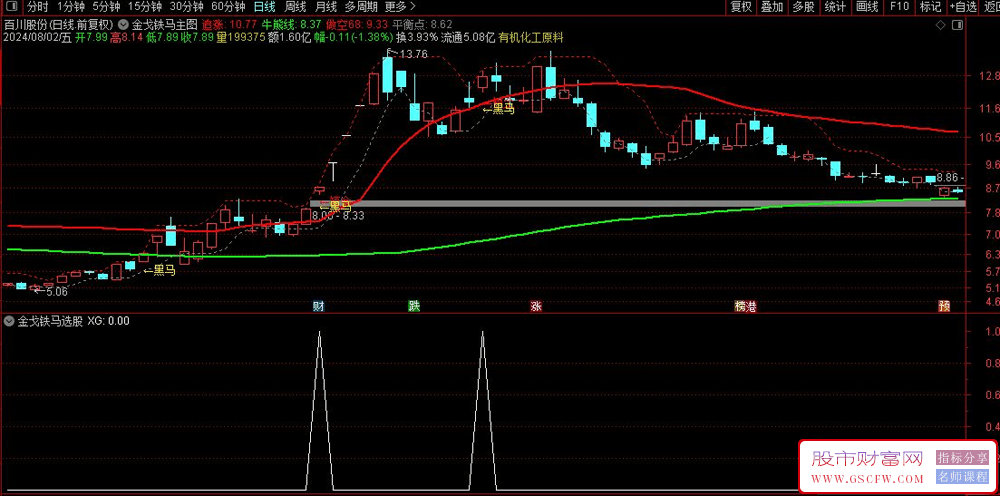Click the 黑马 signal near the peak
1000x496 pixels.
point(499,108)
